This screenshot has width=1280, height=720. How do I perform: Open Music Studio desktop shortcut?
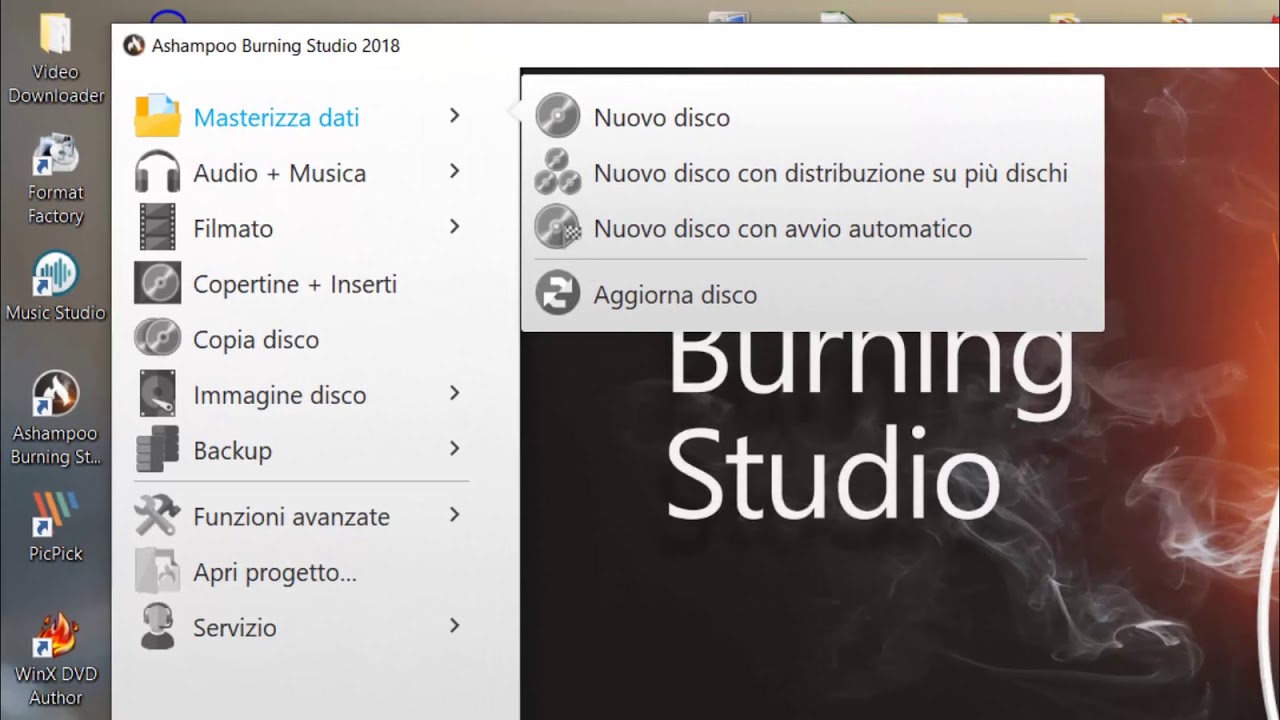point(56,288)
